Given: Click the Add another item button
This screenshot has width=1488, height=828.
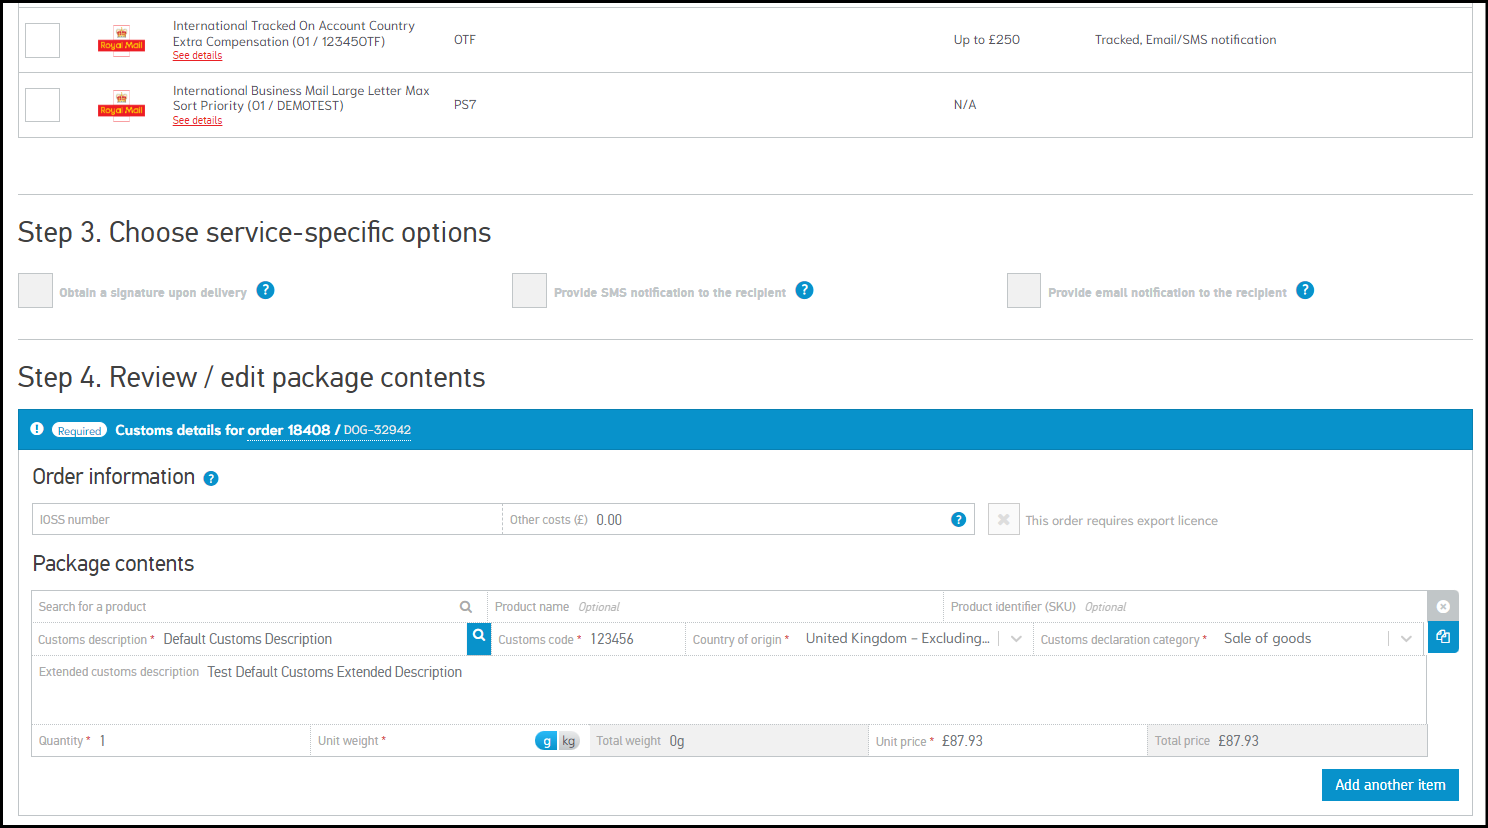Looking at the screenshot, I should pyautogui.click(x=1389, y=785).
